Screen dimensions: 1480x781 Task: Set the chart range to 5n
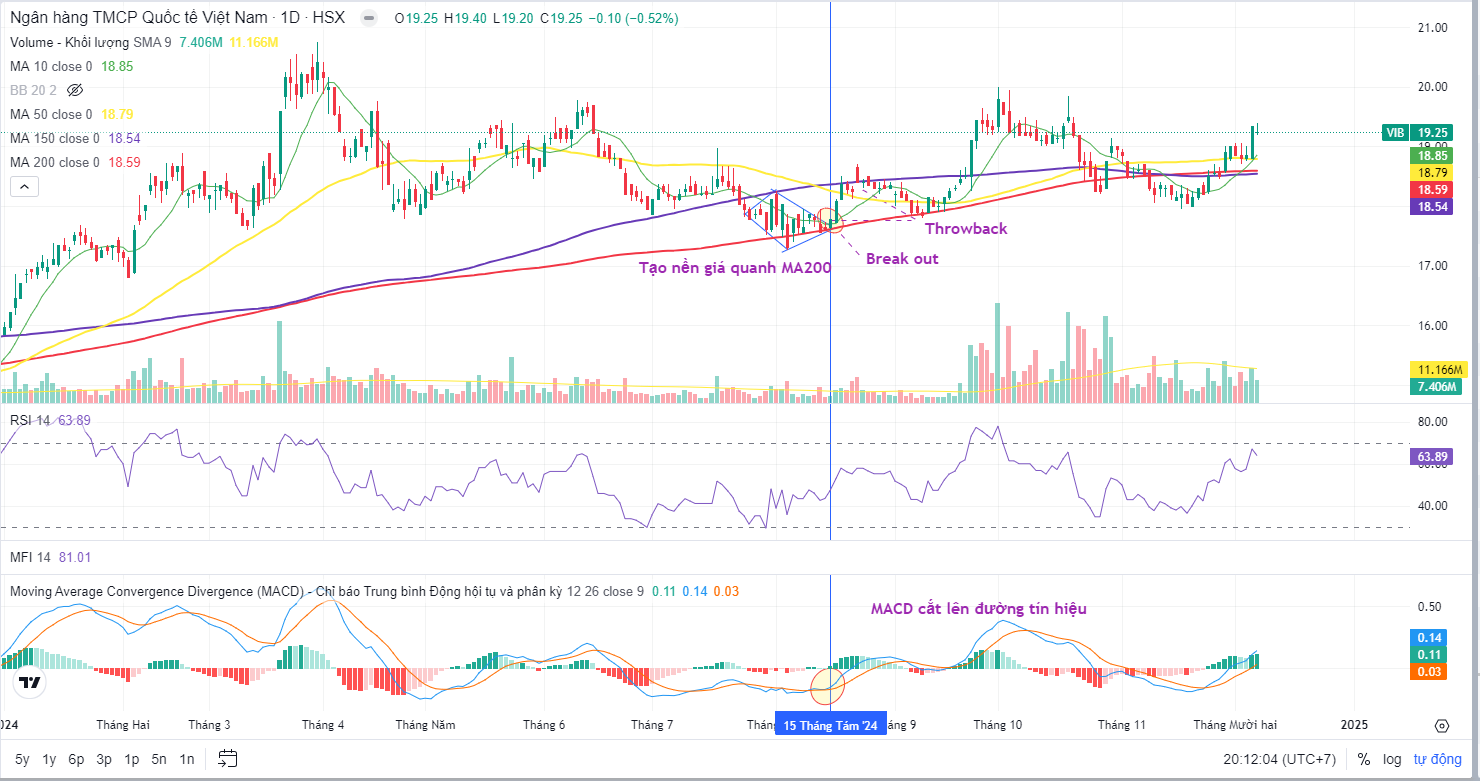tap(159, 759)
